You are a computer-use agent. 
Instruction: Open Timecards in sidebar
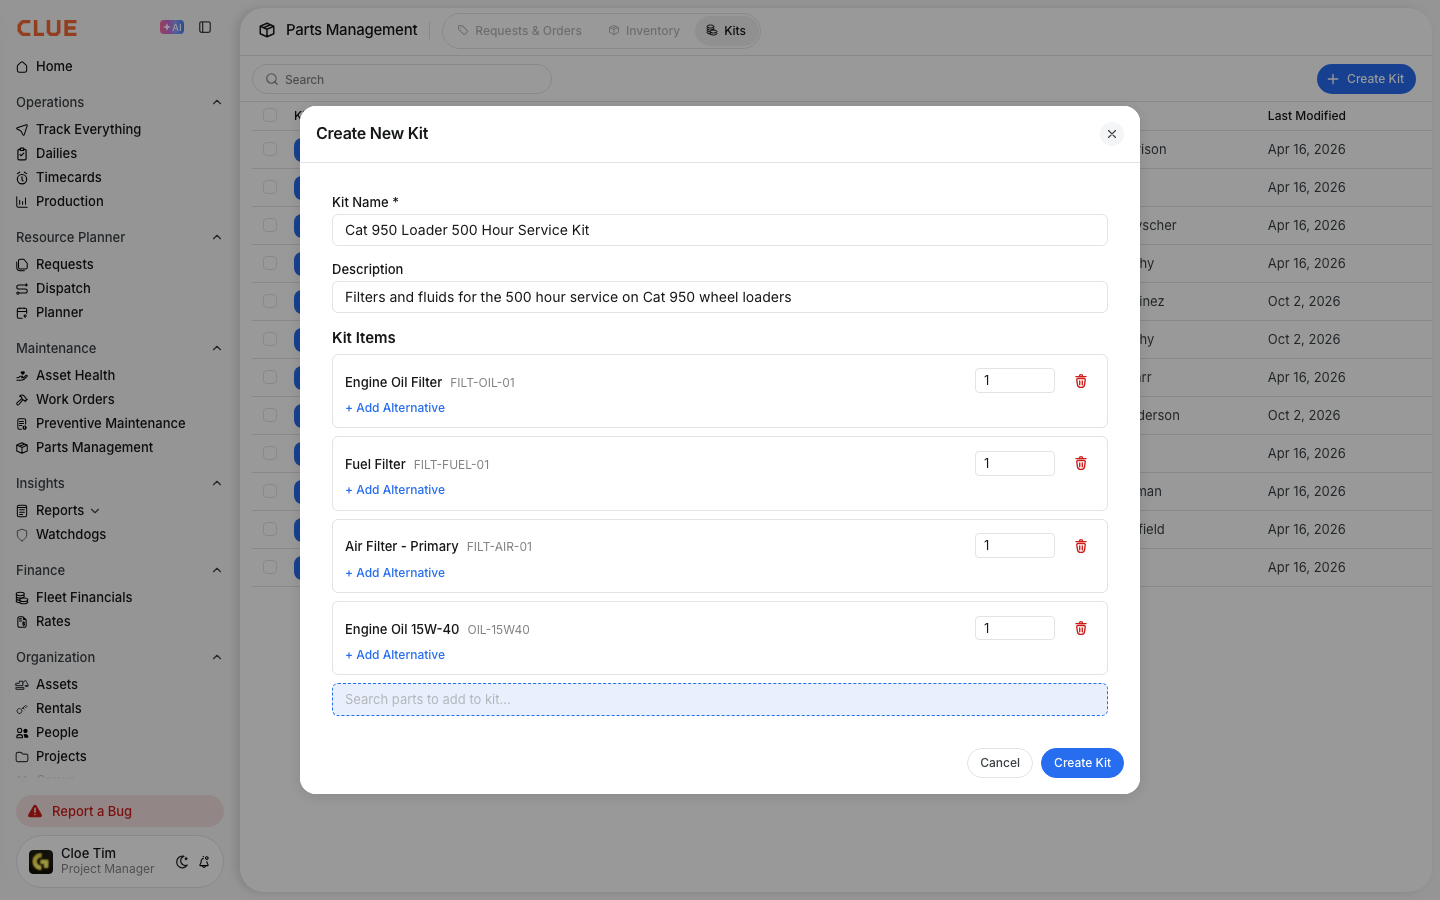click(x=68, y=177)
